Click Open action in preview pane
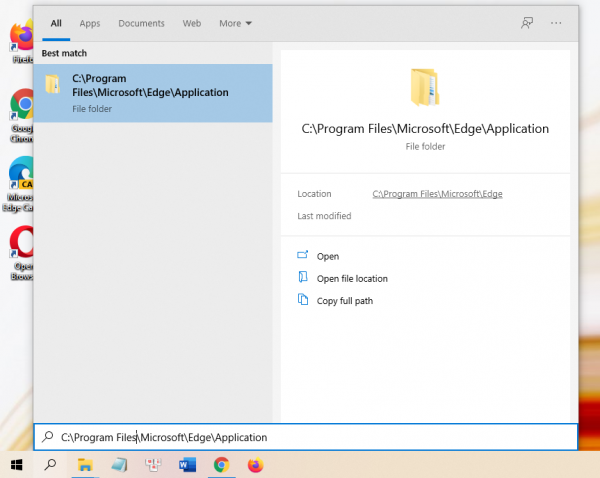The width and height of the screenshot is (600, 478). pos(328,256)
